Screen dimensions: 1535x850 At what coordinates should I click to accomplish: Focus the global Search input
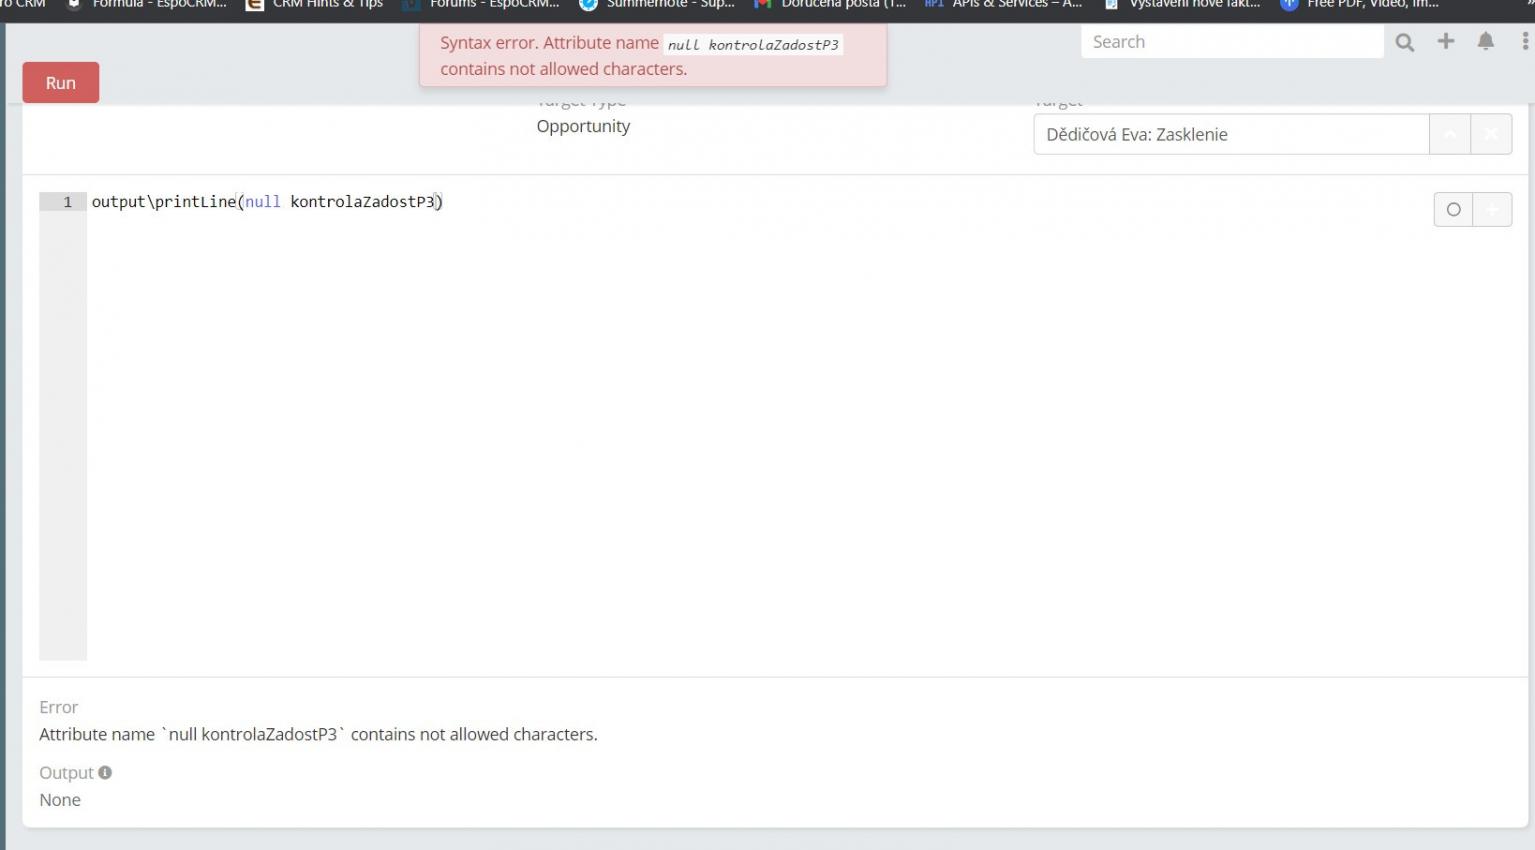click(1231, 42)
